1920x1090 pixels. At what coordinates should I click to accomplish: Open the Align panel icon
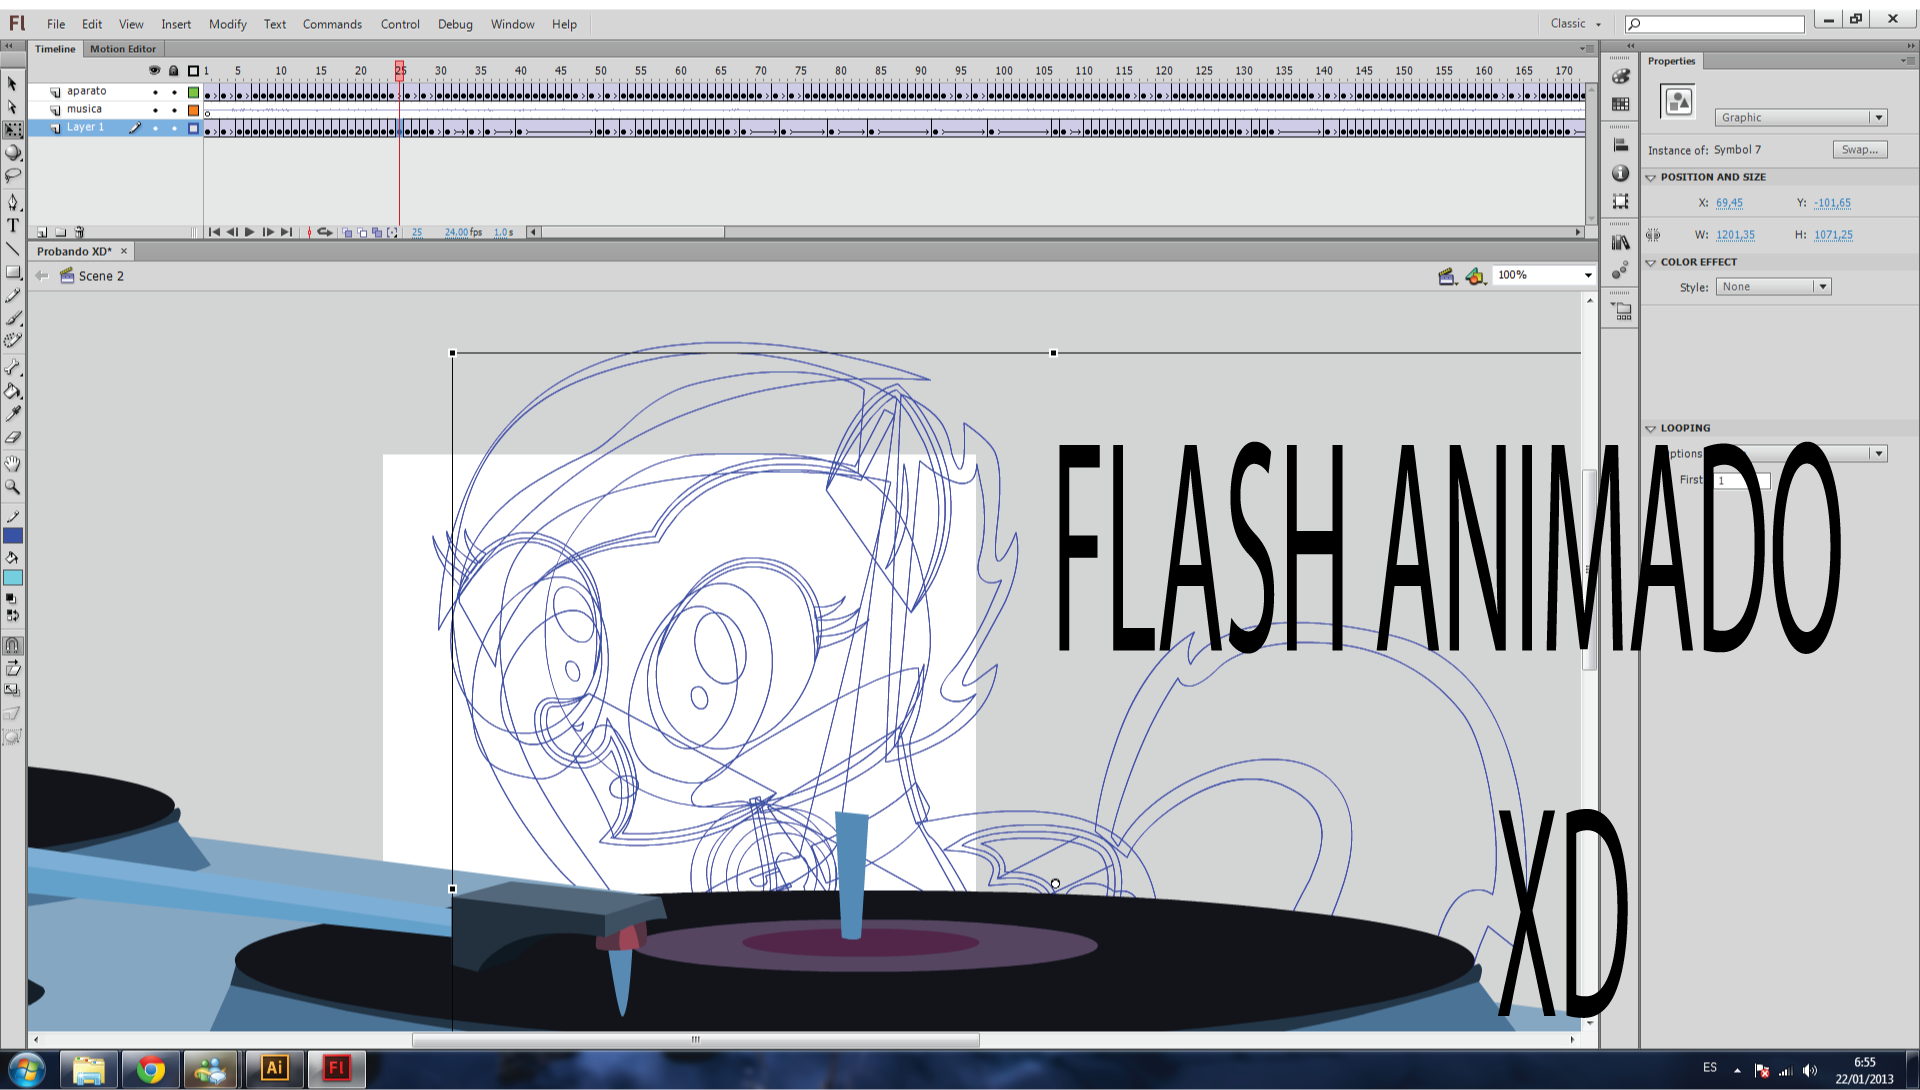click(1621, 145)
